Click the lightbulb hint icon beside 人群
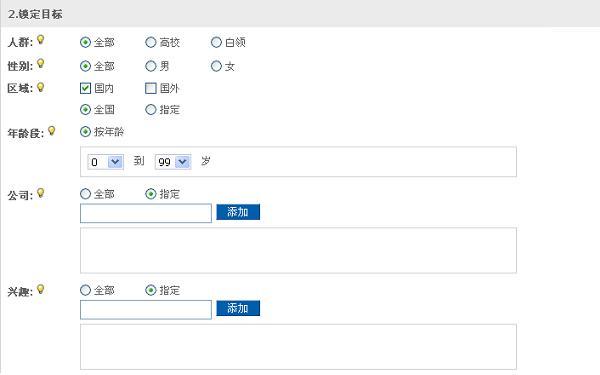600x375 pixels. click(40, 39)
